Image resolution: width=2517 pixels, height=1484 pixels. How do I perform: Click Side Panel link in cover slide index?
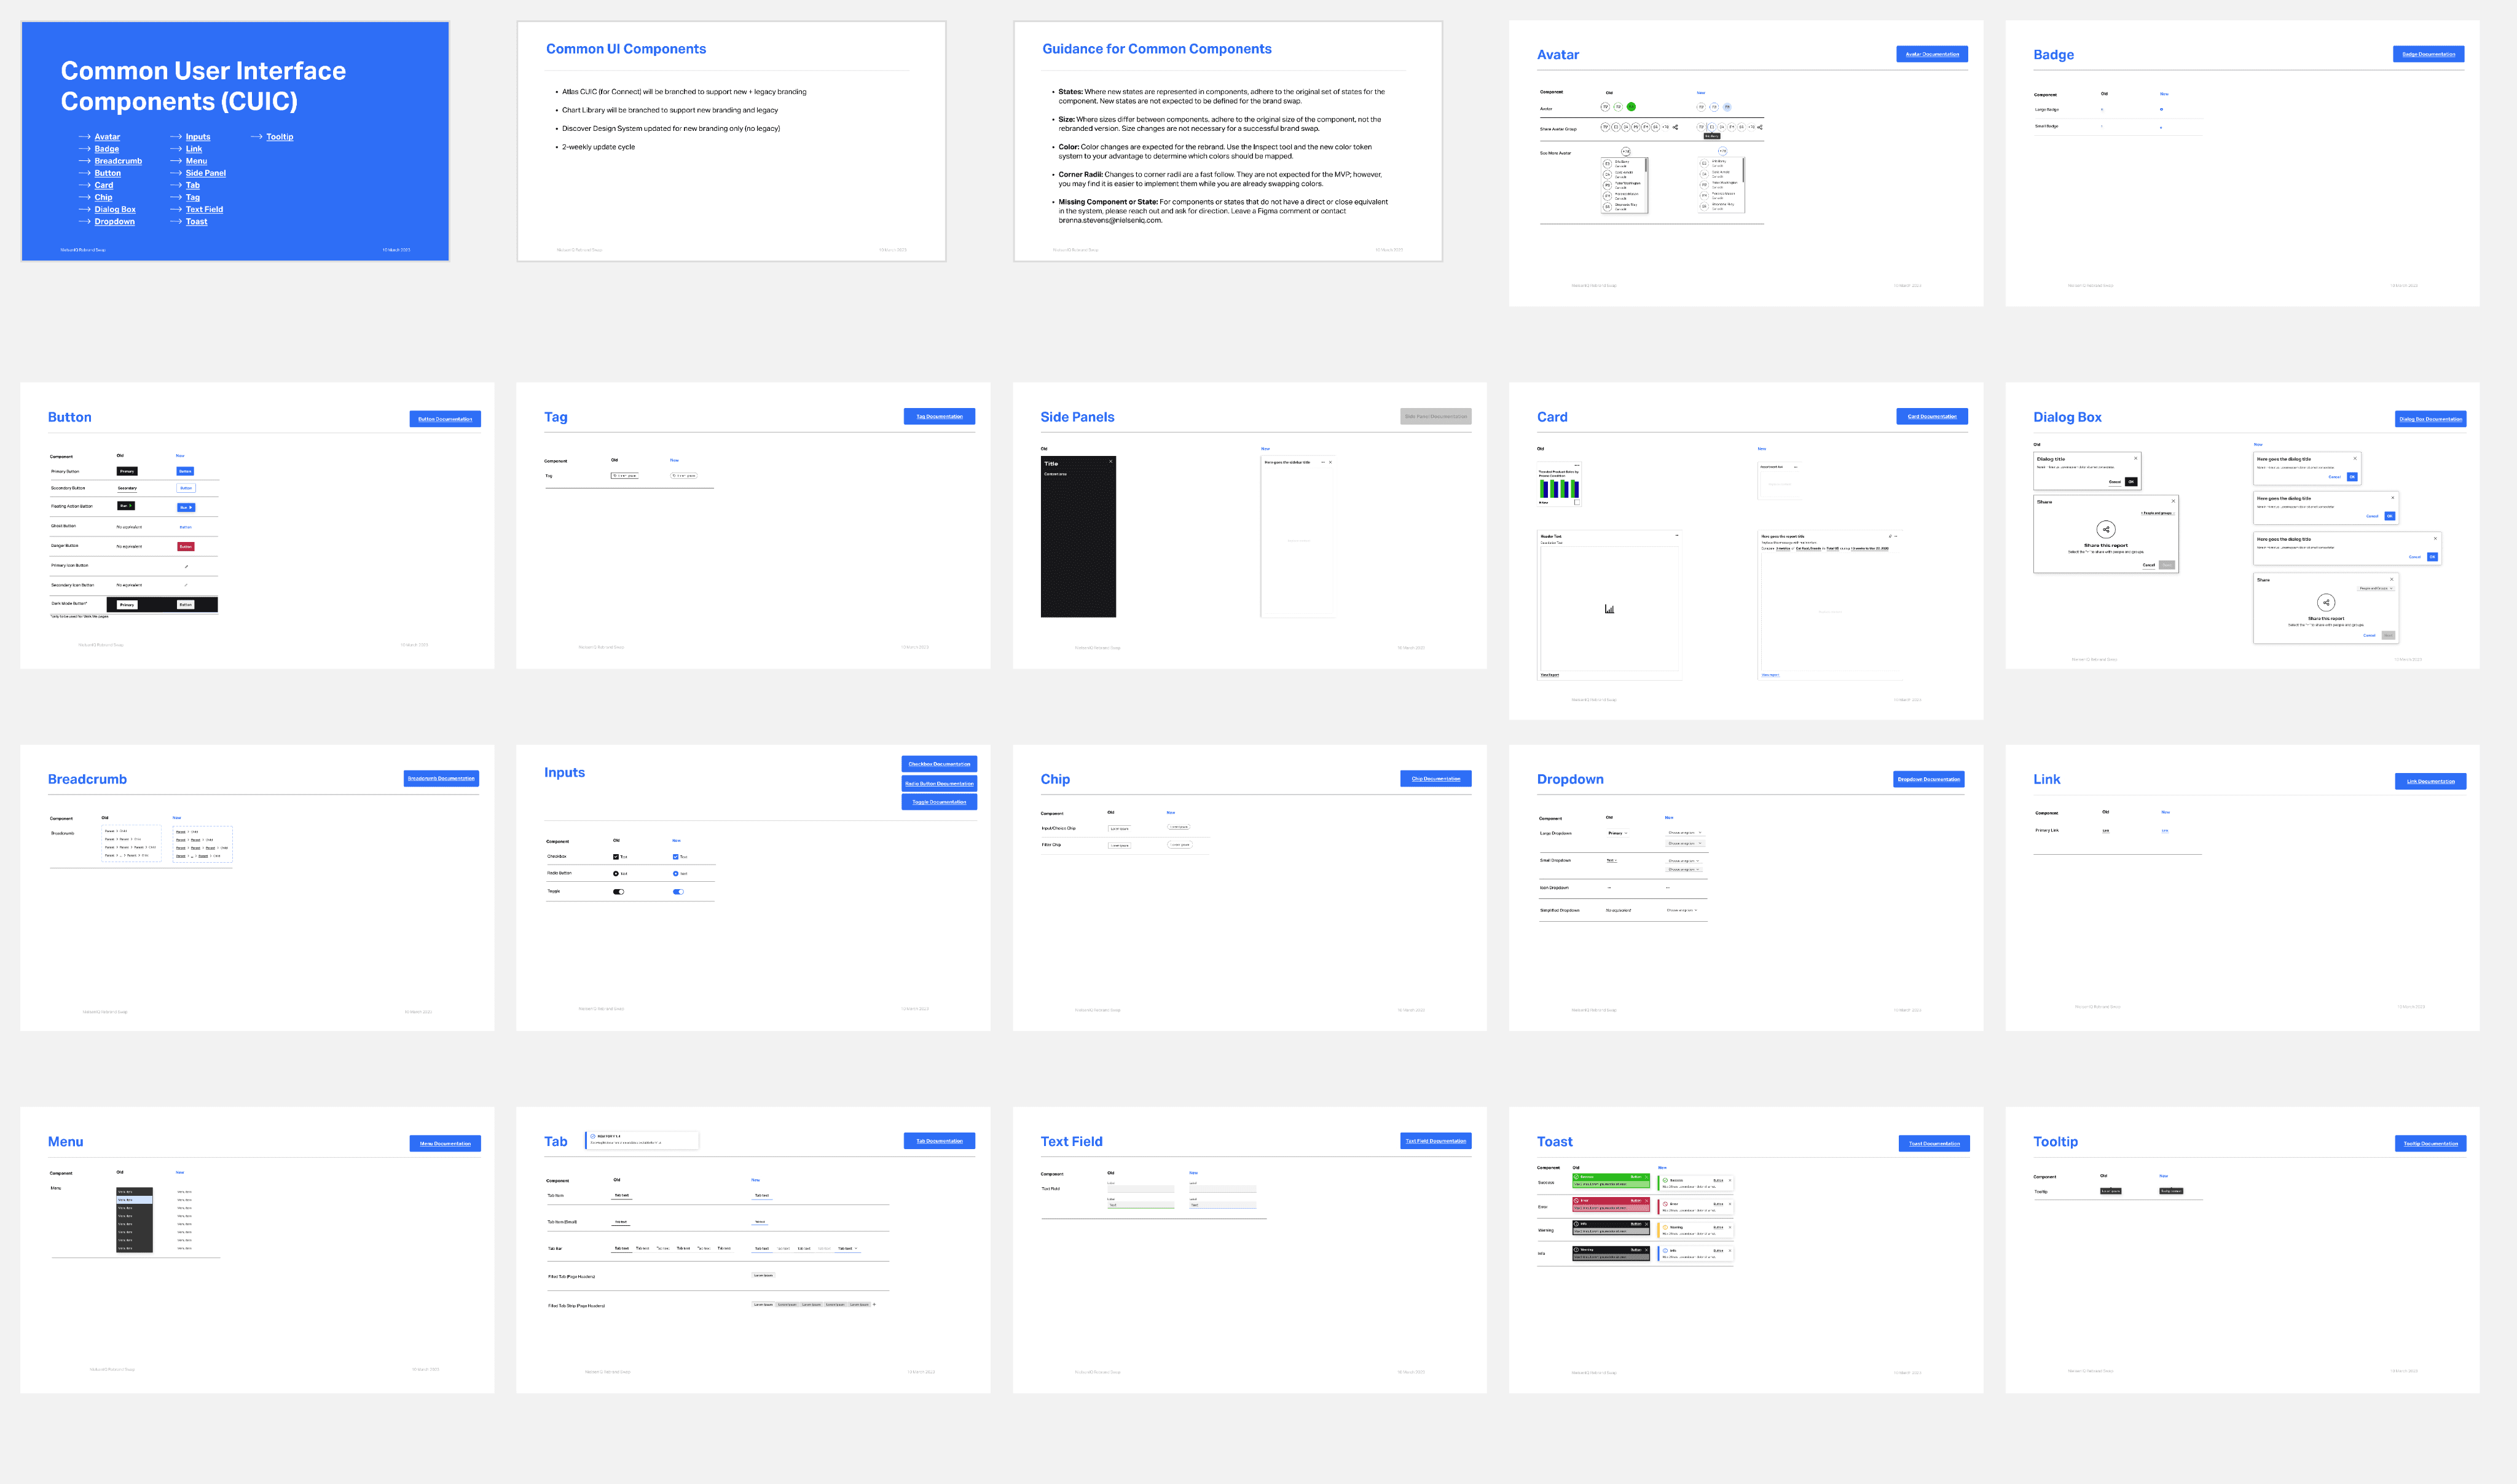205,173
